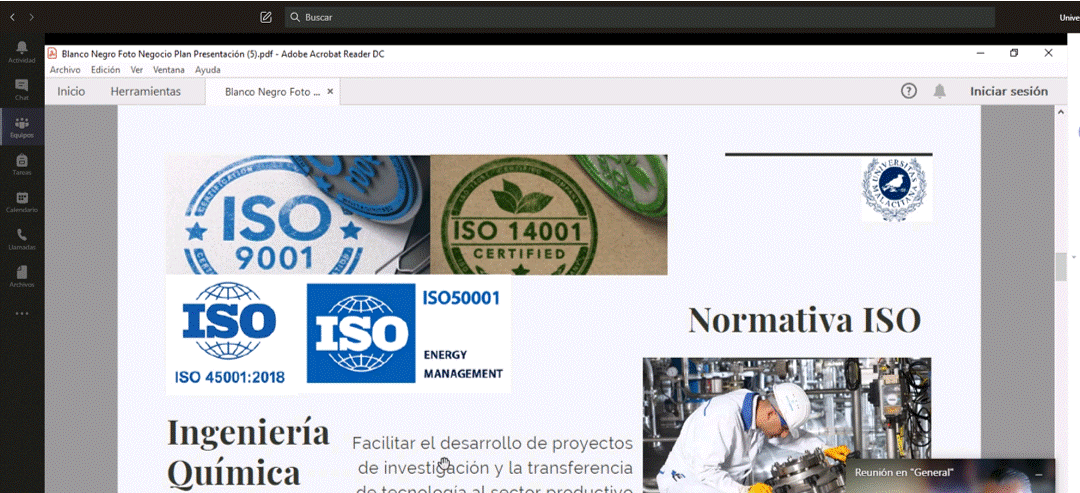
Task: Select the Blanco Negro Foto document tab
Action: click(272, 92)
